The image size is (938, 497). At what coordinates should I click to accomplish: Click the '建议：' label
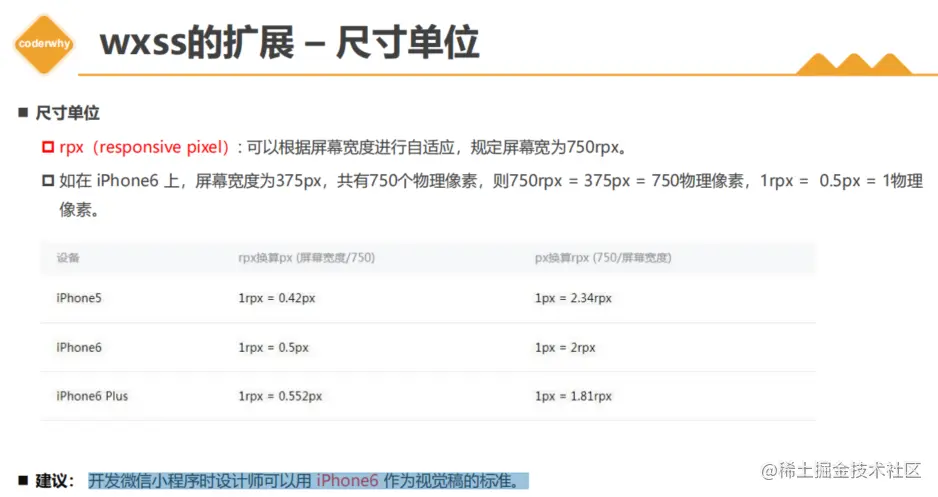point(54,481)
